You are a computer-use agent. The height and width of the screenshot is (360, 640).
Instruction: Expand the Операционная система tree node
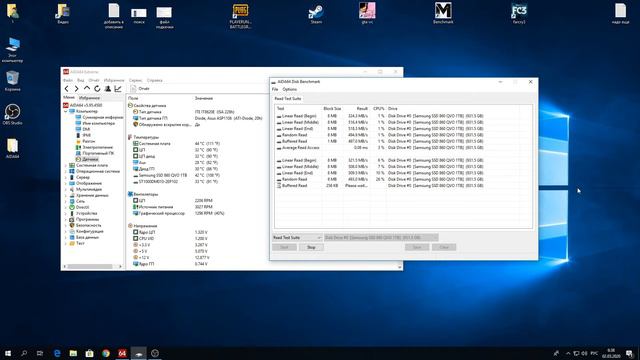[x=66, y=171]
